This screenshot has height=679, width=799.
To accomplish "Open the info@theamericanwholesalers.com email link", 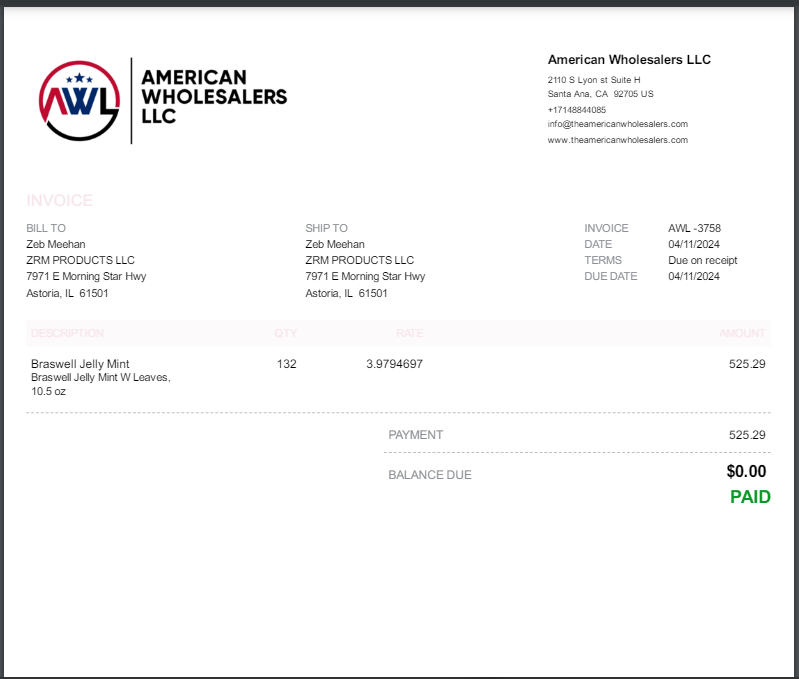I will pos(618,124).
